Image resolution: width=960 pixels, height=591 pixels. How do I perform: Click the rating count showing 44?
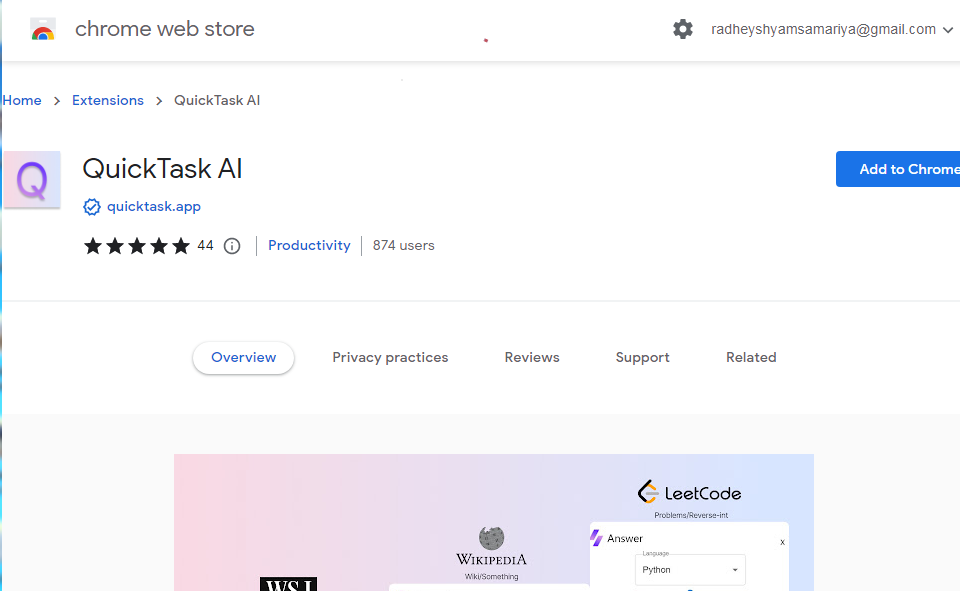coord(205,245)
